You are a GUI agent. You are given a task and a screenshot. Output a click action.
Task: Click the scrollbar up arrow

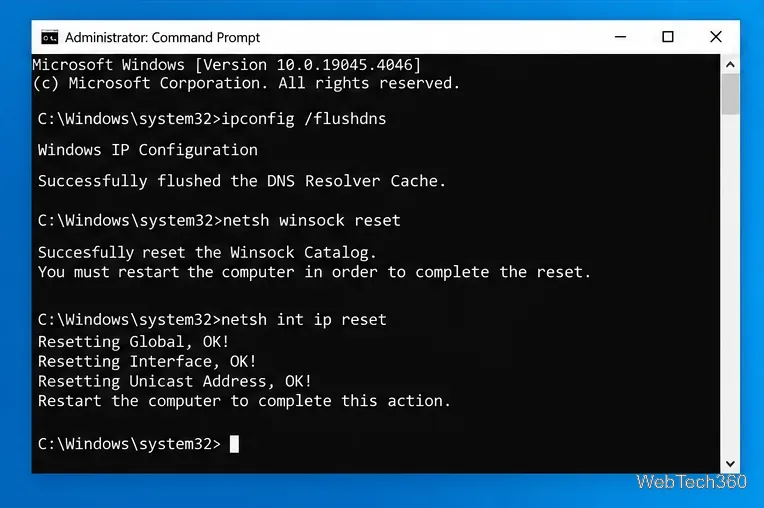[730, 64]
